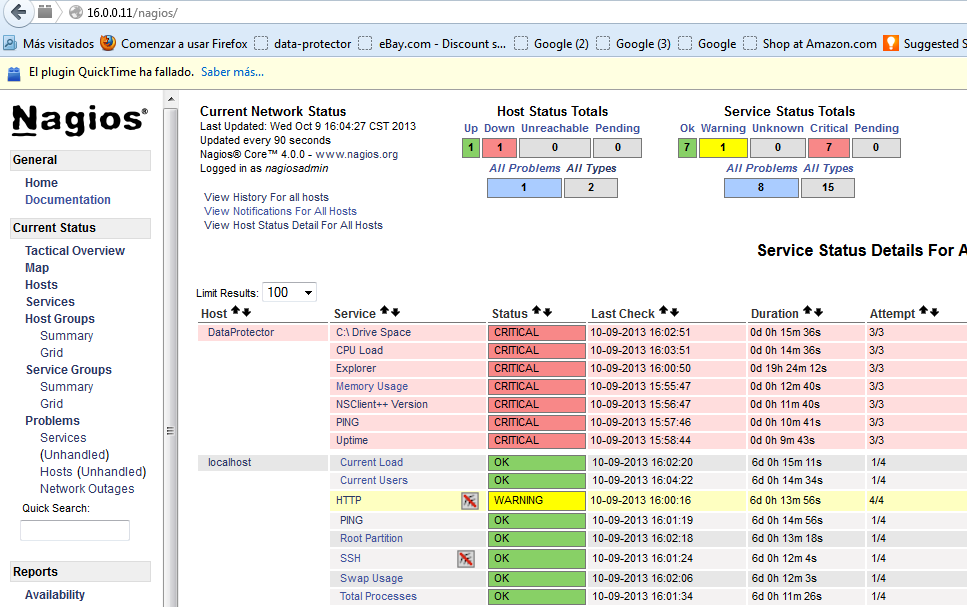This screenshot has width=967, height=607.
Task: Click the Firefox icon bookmark 'Comenzar a usar Firefox'
Action: [x=107, y=44]
